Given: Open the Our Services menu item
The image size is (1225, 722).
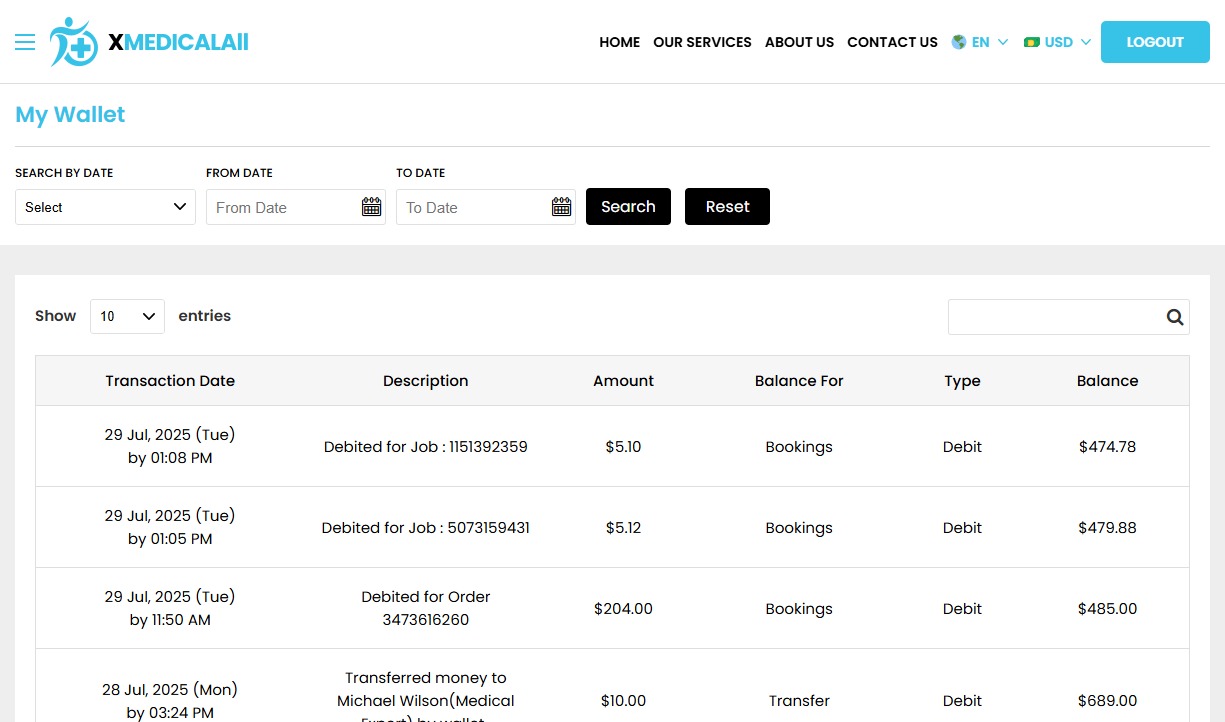Looking at the screenshot, I should coord(702,42).
